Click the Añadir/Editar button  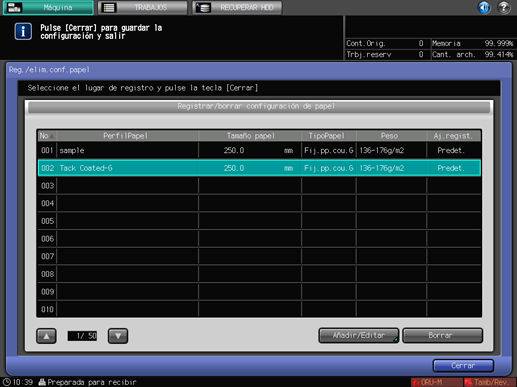click(359, 335)
